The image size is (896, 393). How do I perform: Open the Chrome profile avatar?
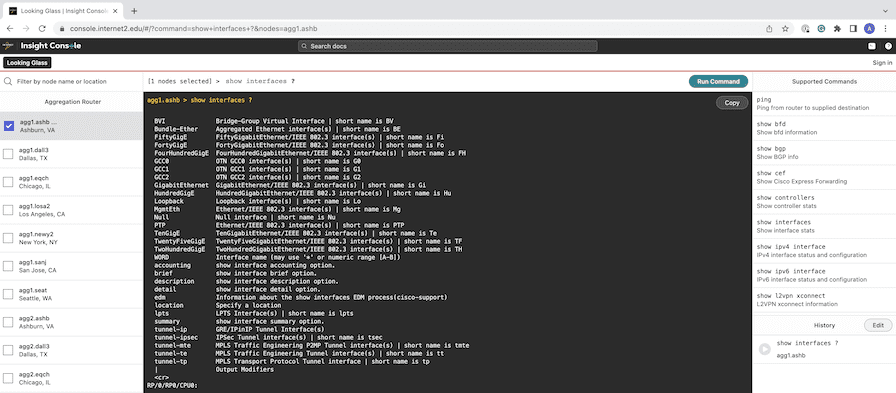pyautogui.click(x=869, y=28)
